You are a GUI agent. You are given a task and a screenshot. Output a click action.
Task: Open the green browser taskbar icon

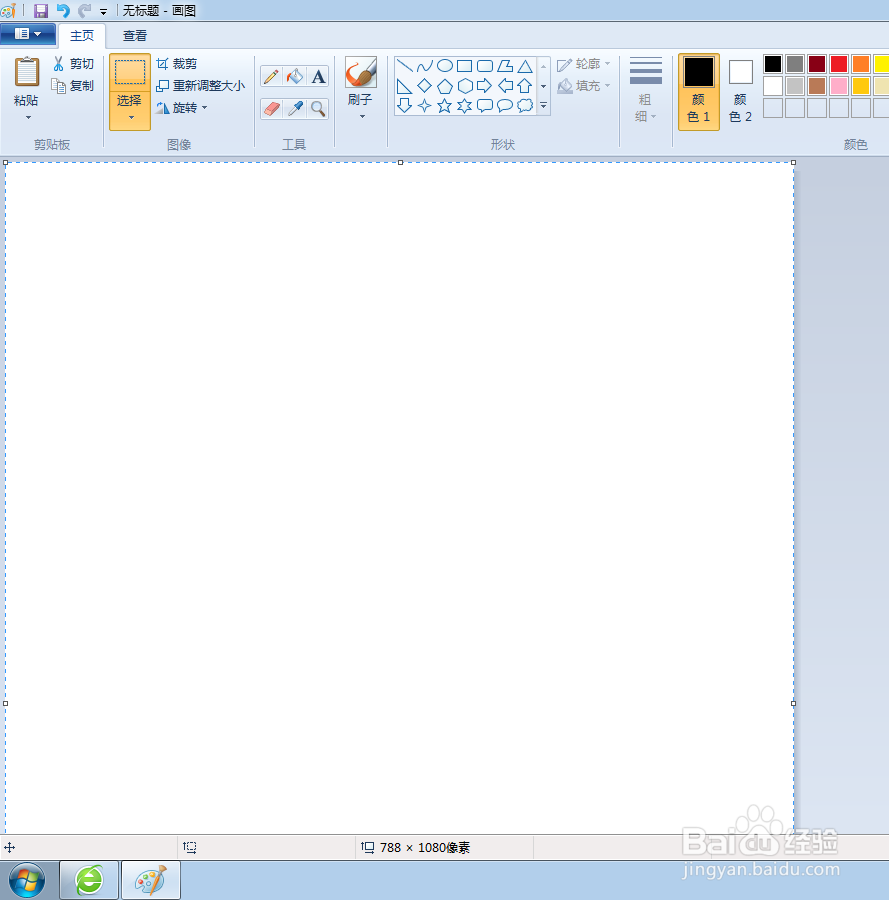click(x=90, y=880)
